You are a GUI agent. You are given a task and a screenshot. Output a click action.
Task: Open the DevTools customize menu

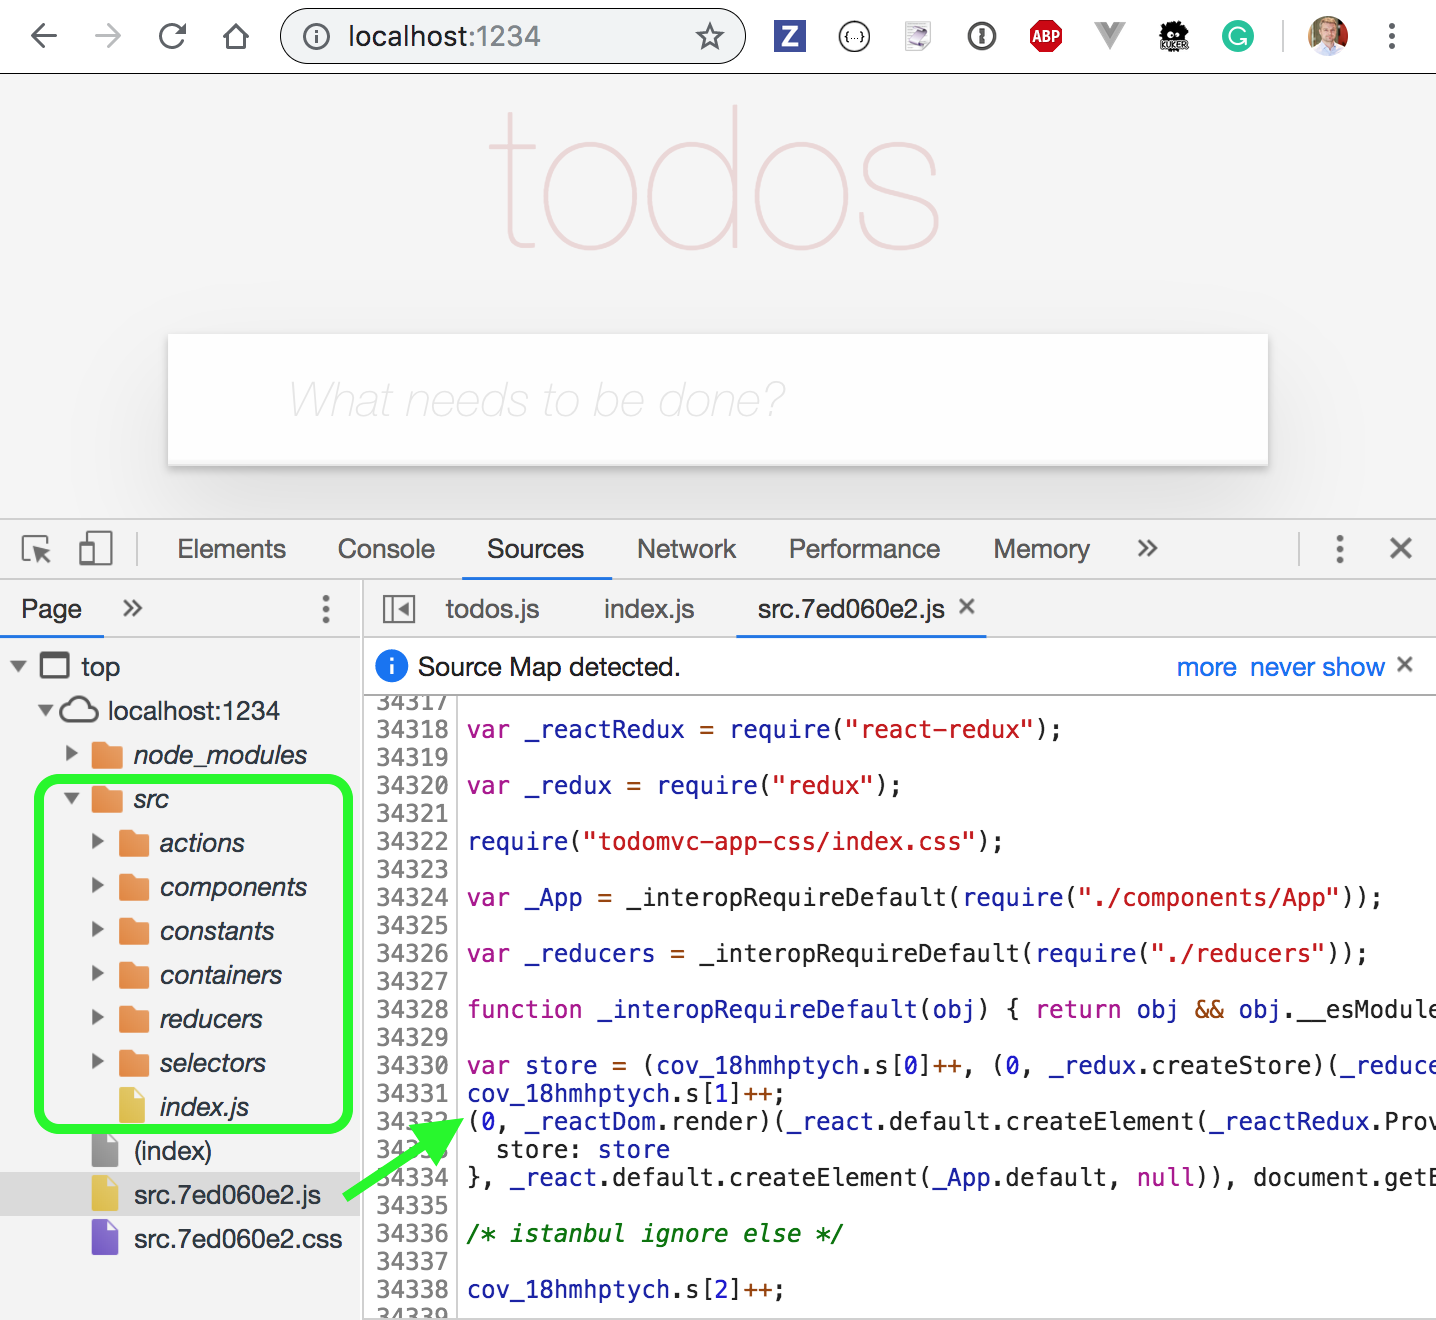coord(1340,548)
